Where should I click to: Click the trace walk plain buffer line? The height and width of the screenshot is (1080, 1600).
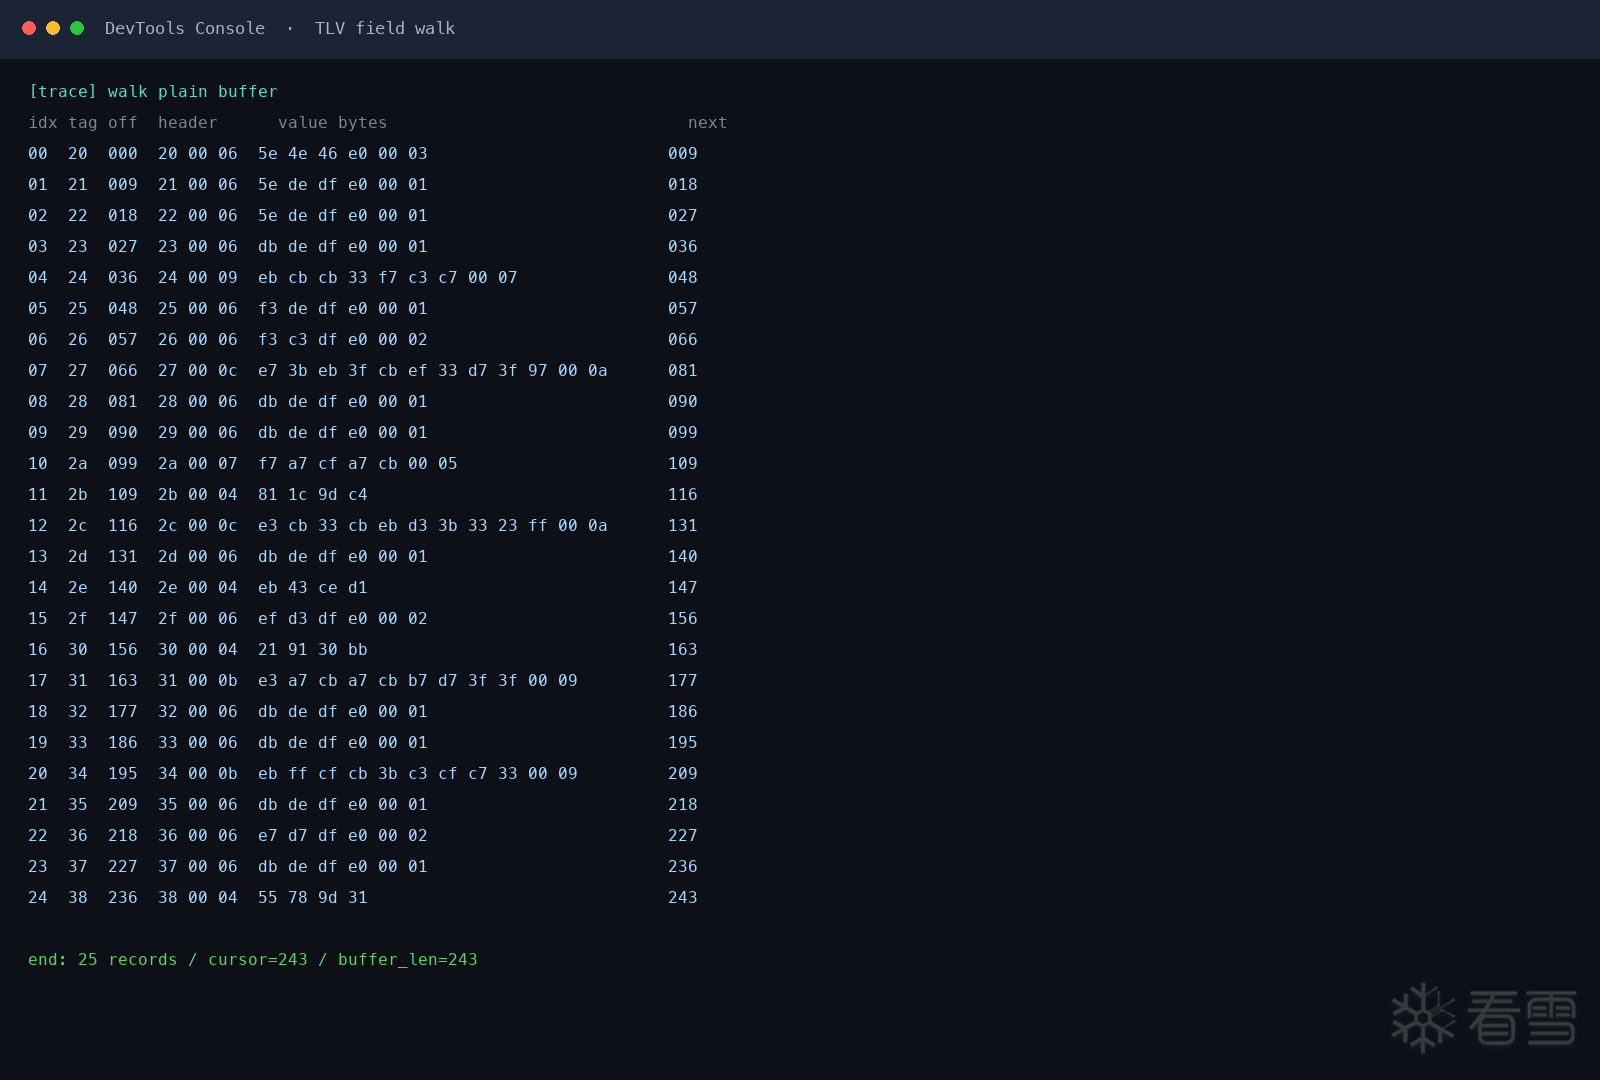(x=153, y=91)
